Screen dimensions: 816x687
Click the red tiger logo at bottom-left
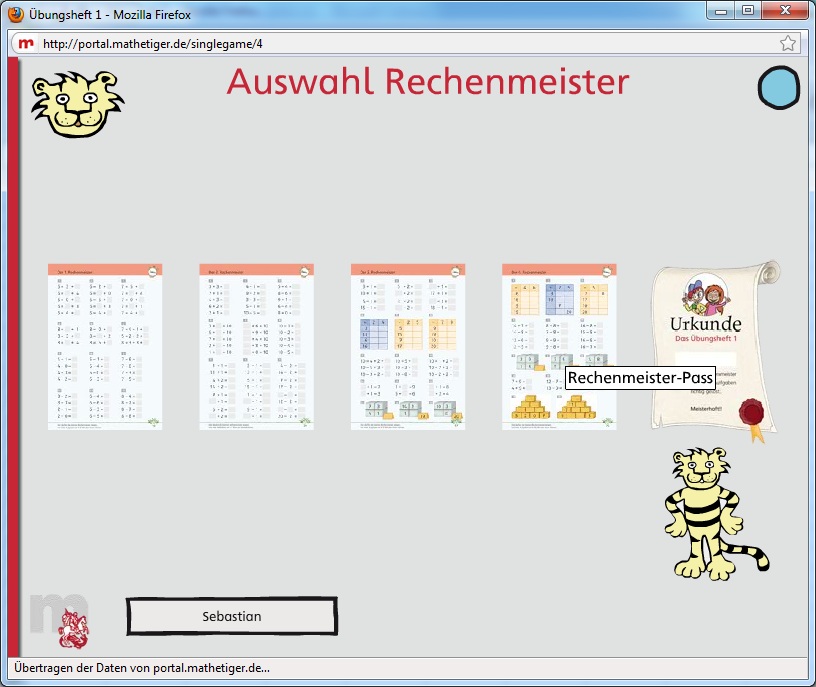click(x=75, y=630)
